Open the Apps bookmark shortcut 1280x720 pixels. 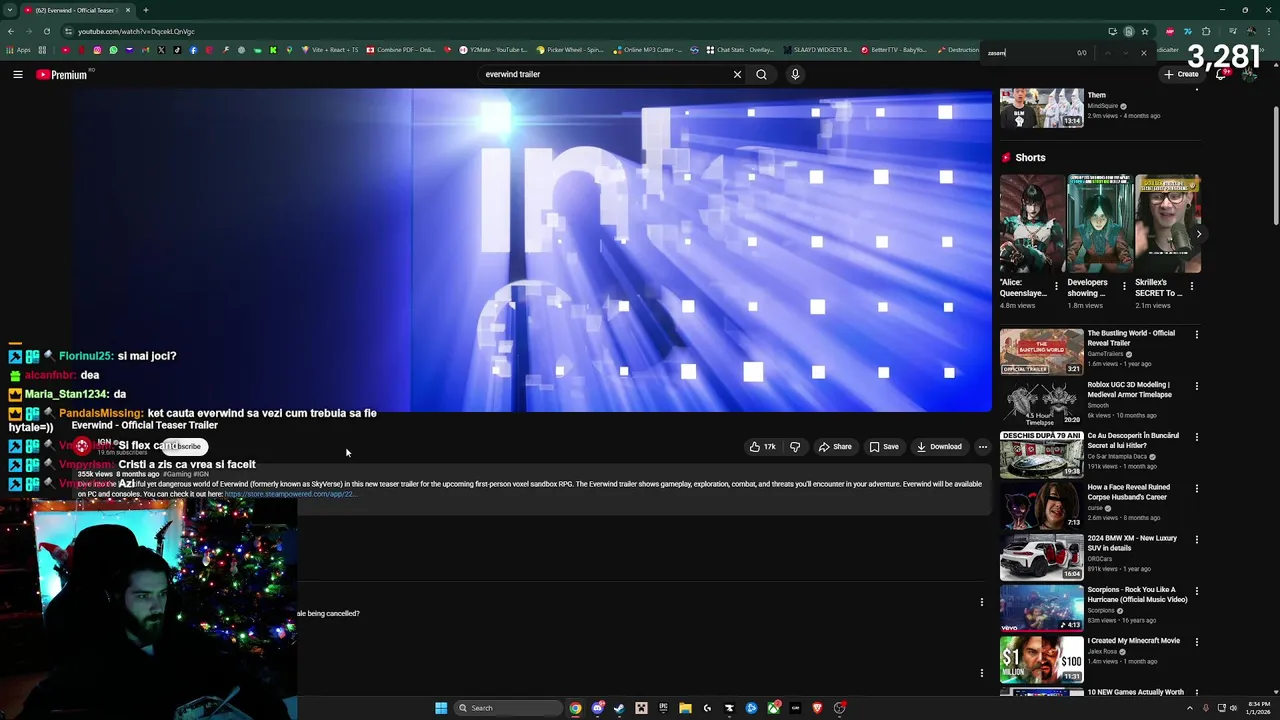click(19, 50)
